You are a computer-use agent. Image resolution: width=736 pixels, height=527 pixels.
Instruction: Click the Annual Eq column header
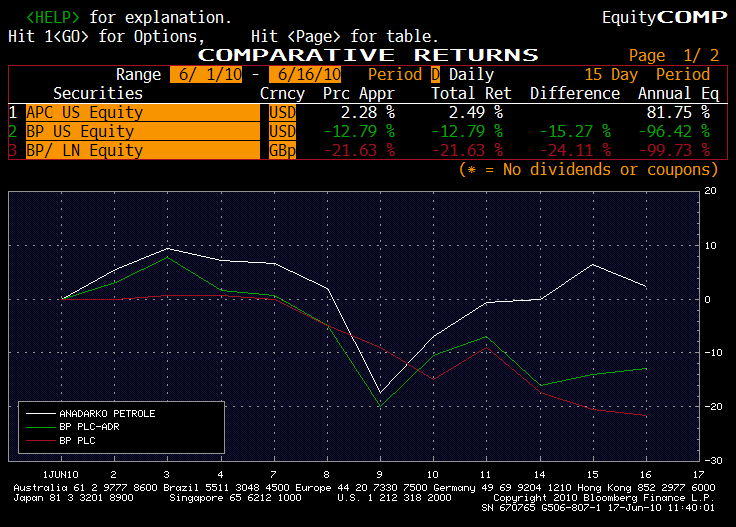[x=678, y=94]
